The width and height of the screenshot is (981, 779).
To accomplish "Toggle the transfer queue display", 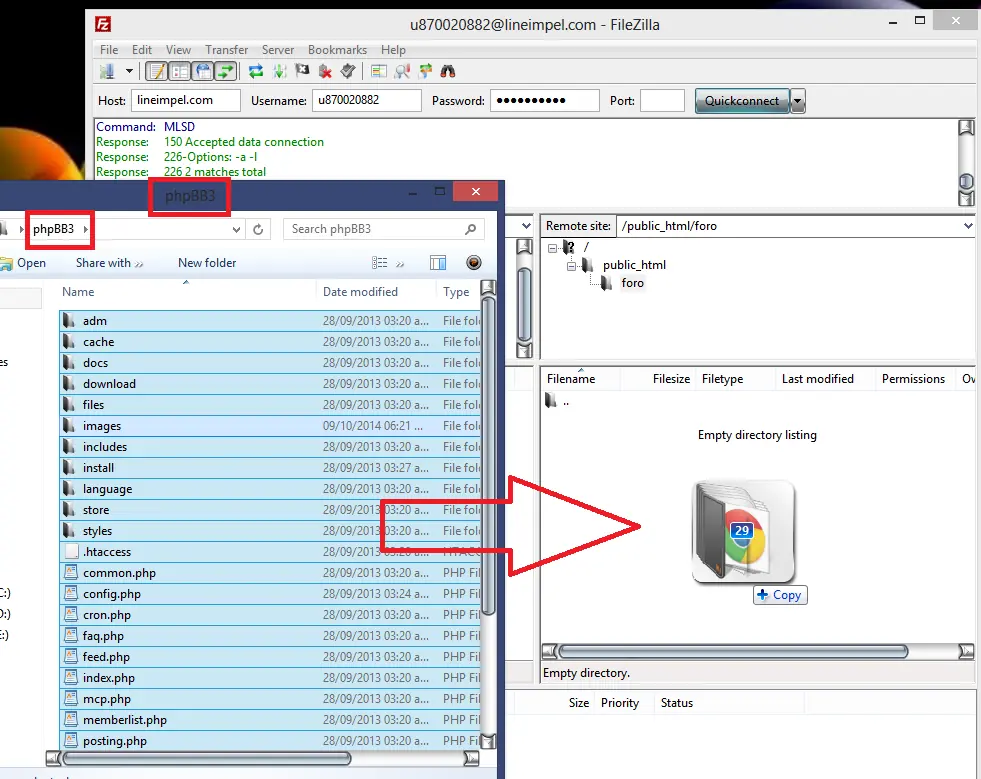I will pyautogui.click(x=226, y=71).
